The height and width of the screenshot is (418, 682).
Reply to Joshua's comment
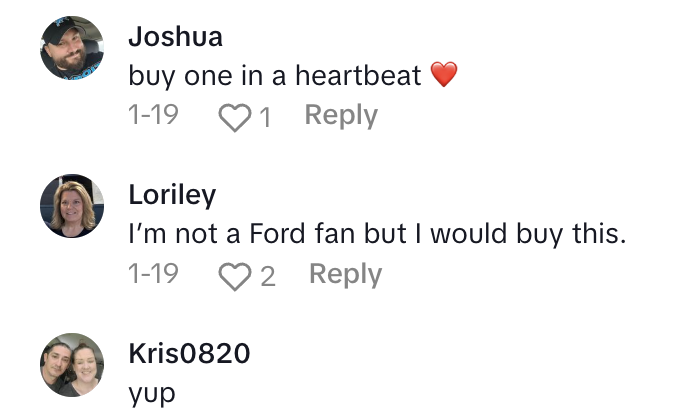click(x=341, y=116)
